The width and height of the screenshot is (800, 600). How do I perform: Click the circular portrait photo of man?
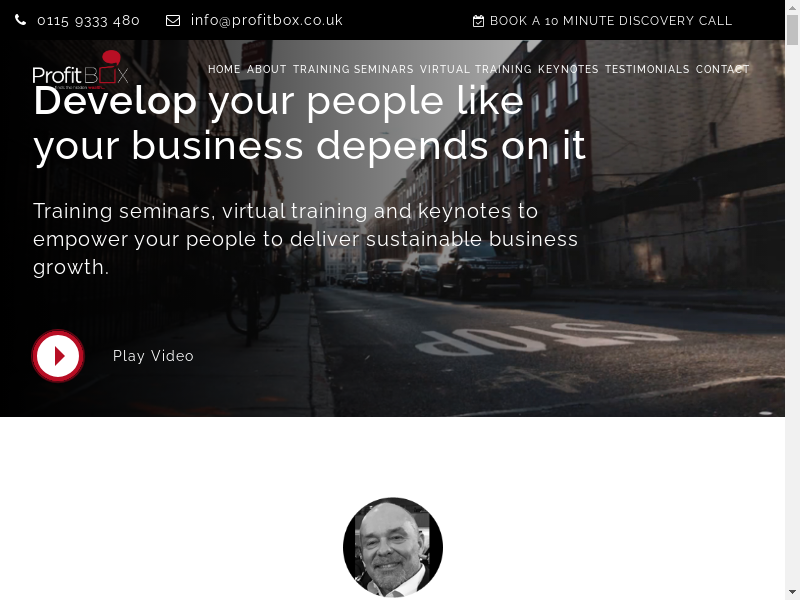point(393,547)
